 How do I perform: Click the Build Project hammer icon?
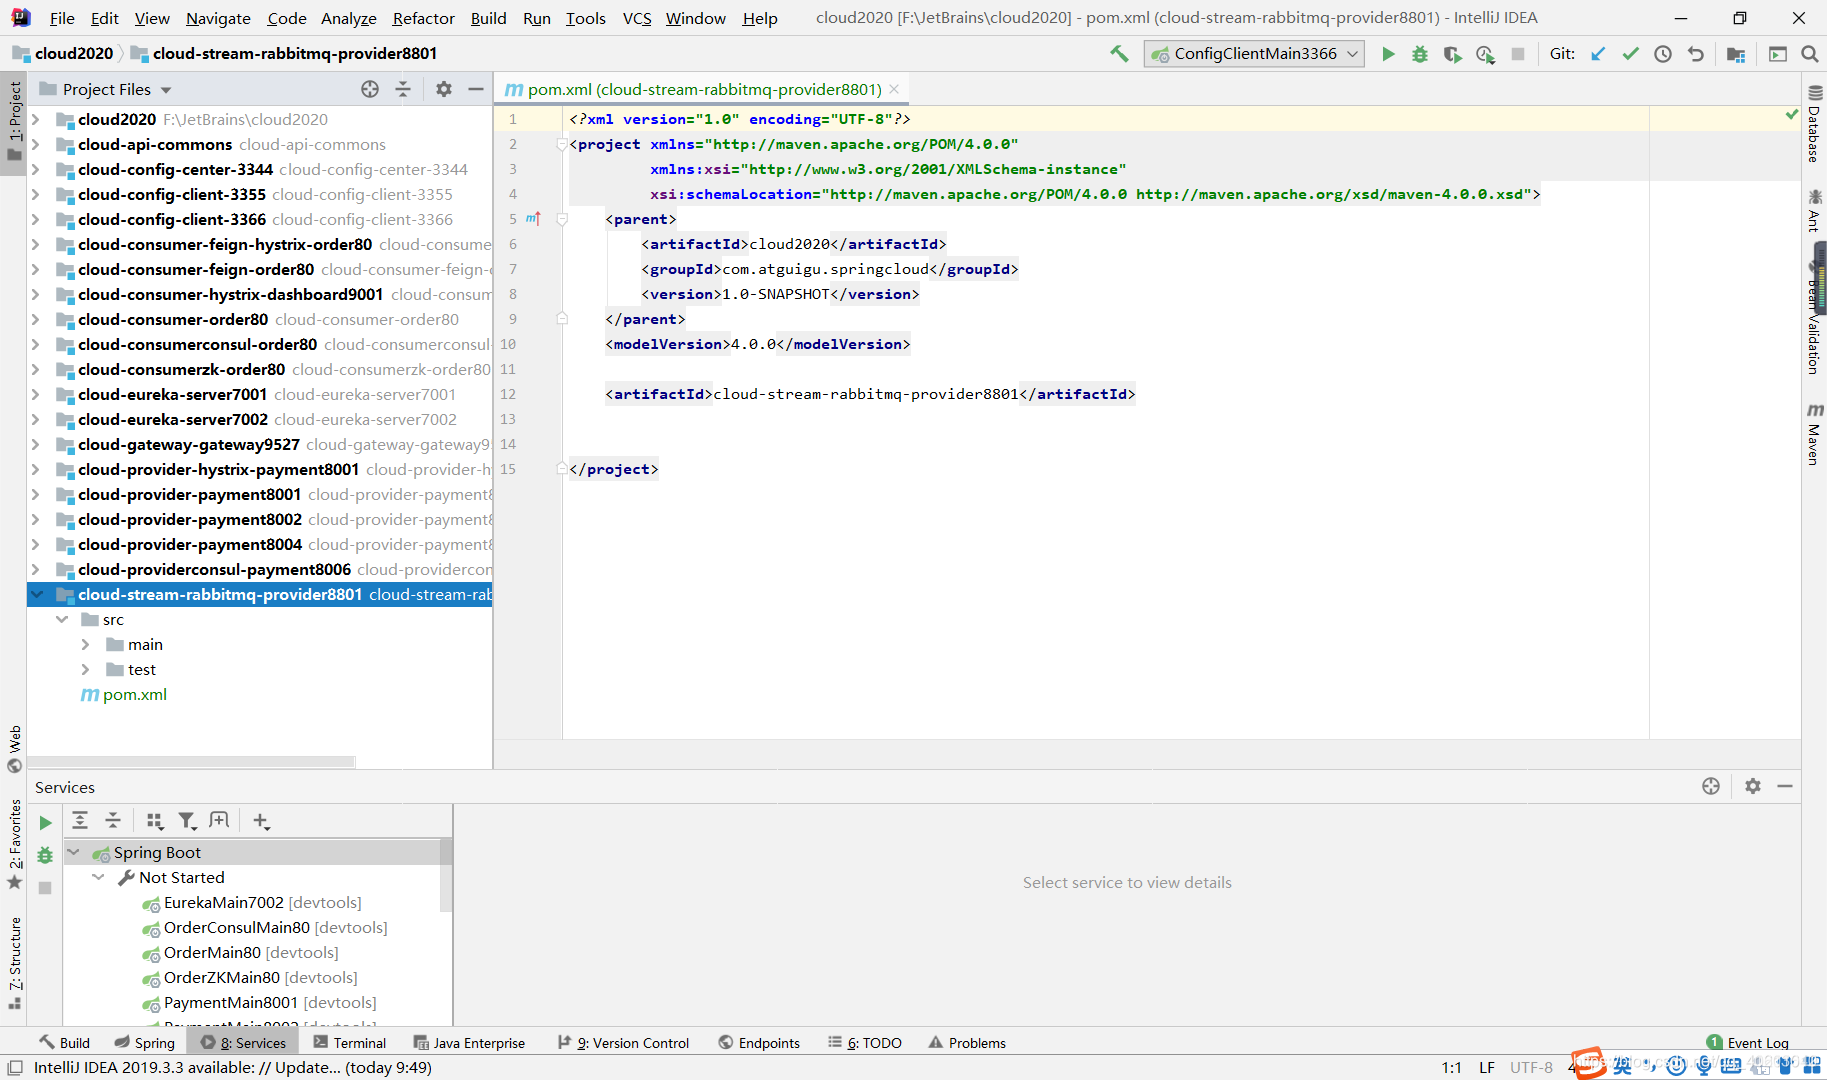(1119, 54)
